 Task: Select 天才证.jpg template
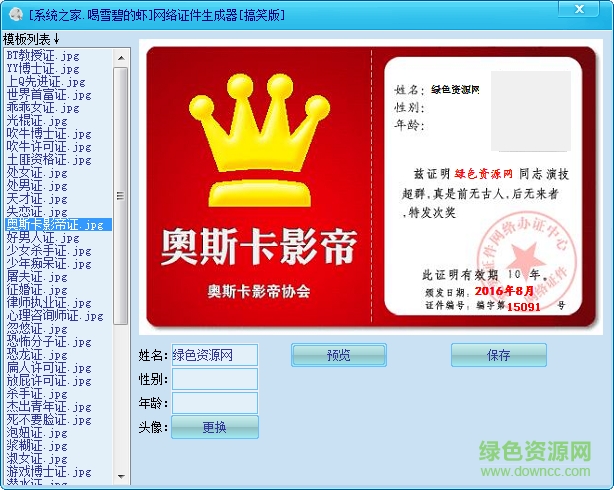click(x=42, y=199)
